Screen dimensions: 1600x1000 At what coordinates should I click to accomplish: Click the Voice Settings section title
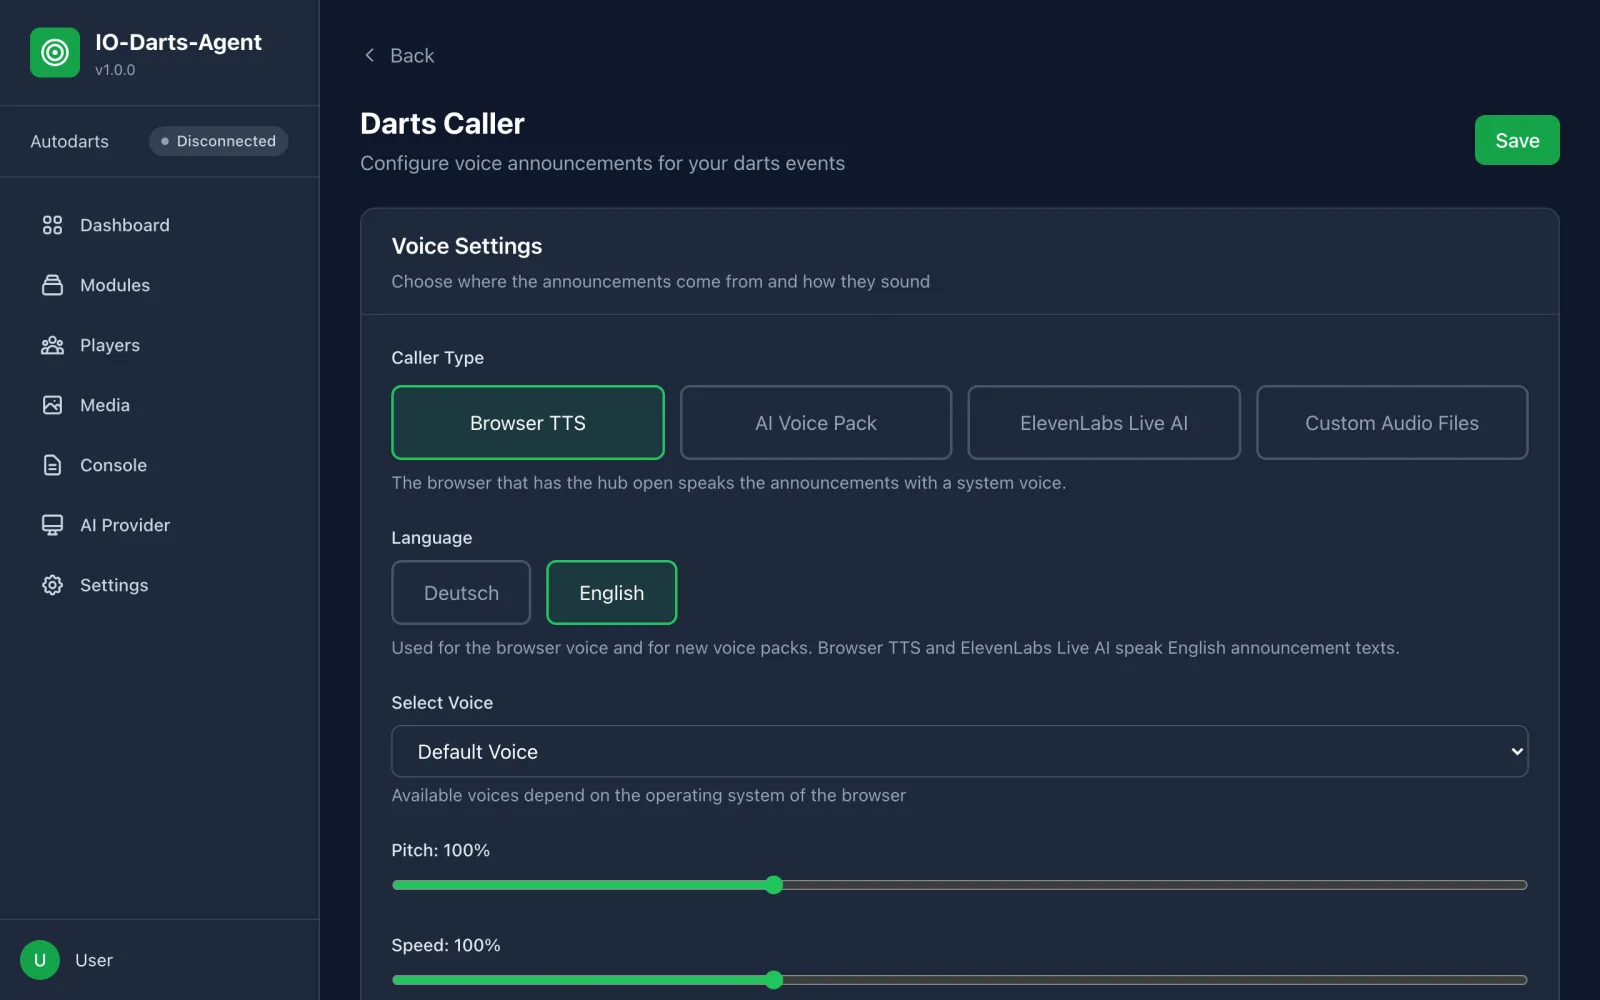coord(467,246)
